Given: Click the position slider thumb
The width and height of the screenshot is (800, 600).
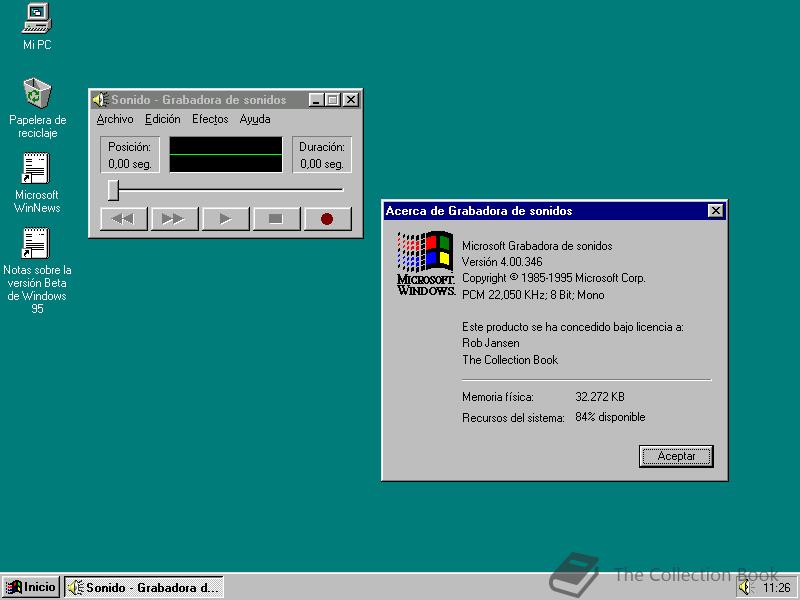Looking at the screenshot, I should tap(113, 190).
